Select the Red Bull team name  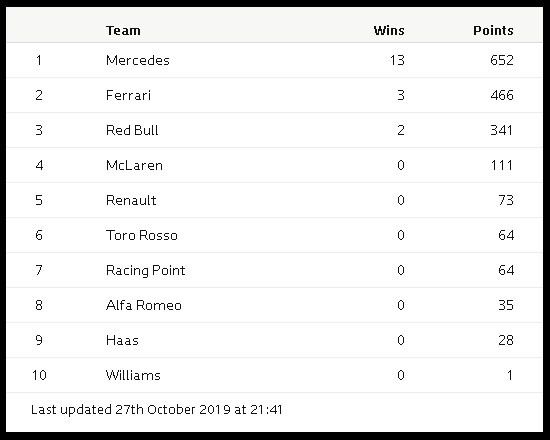point(132,130)
